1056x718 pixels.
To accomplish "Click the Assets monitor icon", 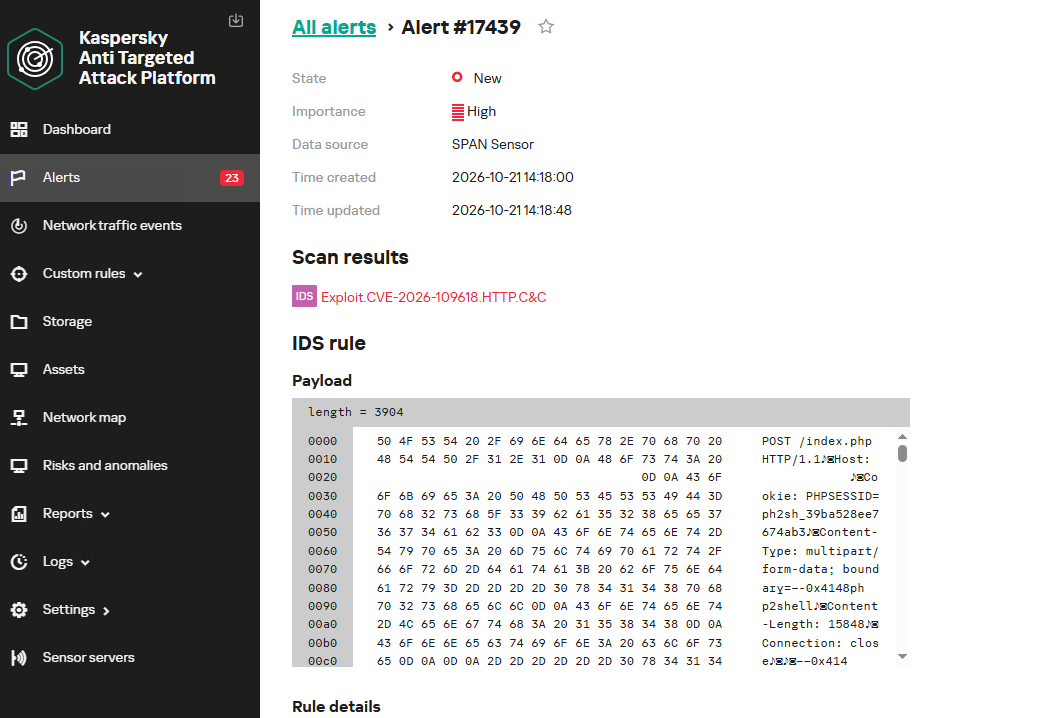I will [19, 370].
